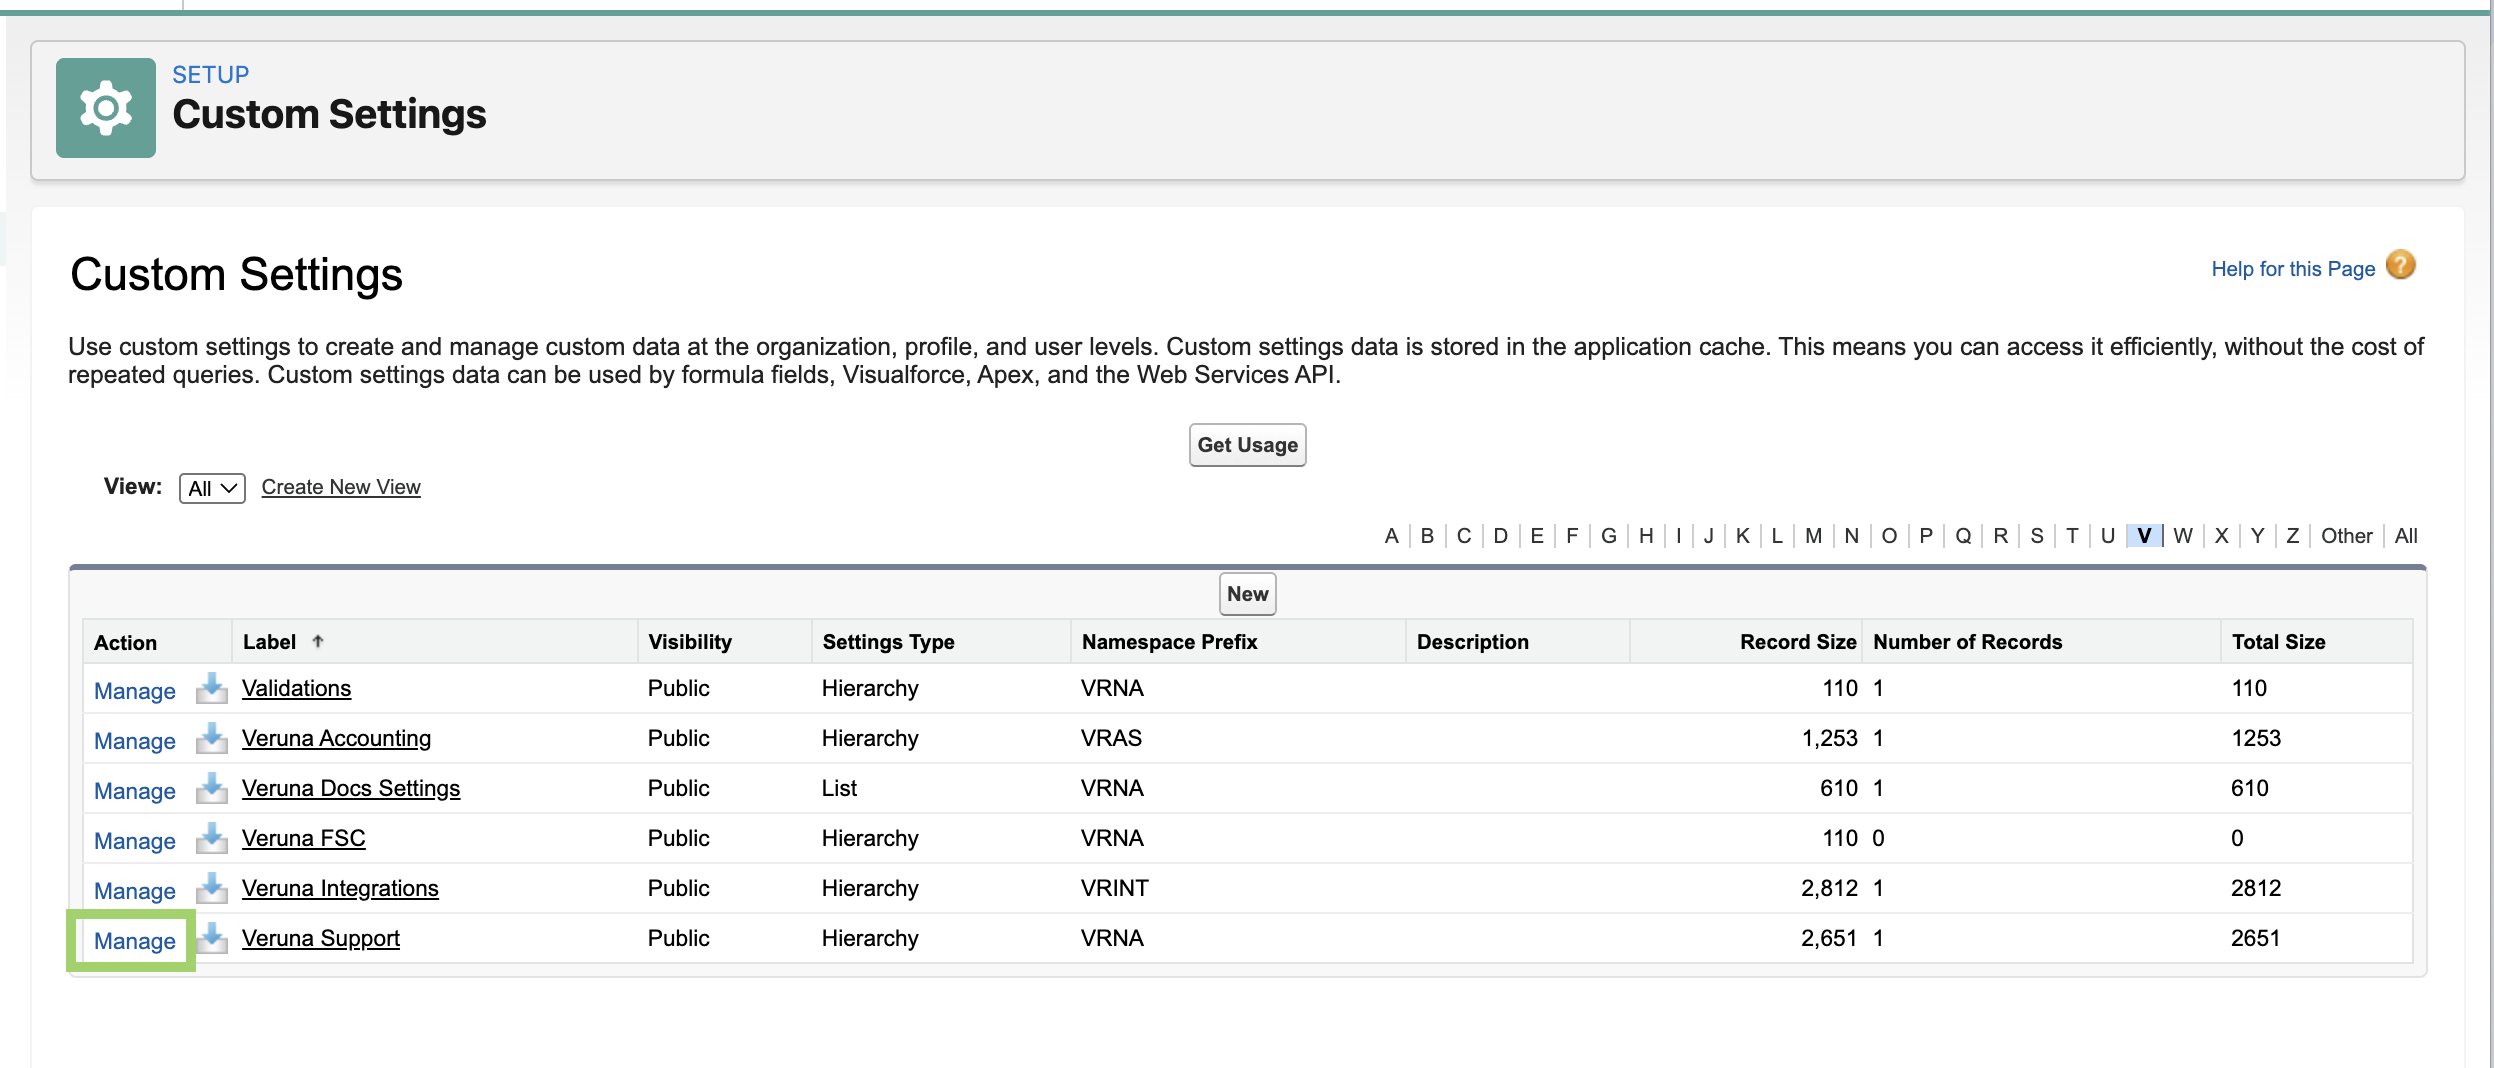Manage the Veruna Support setting
The height and width of the screenshot is (1068, 2494).
coord(135,941)
